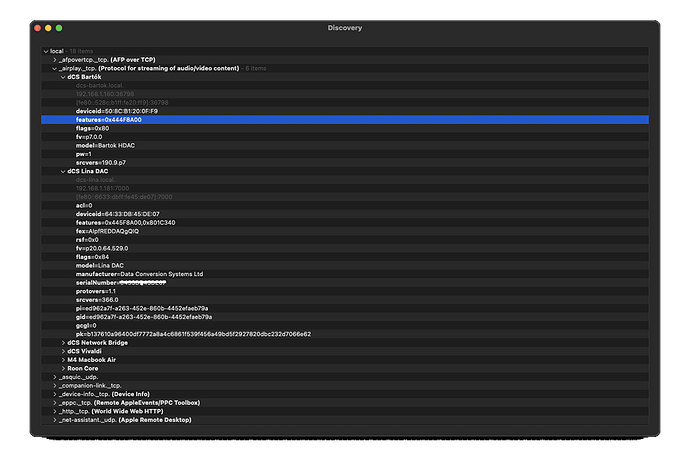This screenshot has height=475, width=690.
Task: Select the deviceid=64:33:DB:45:DE:07 row
Action: click(x=345, y=214)
